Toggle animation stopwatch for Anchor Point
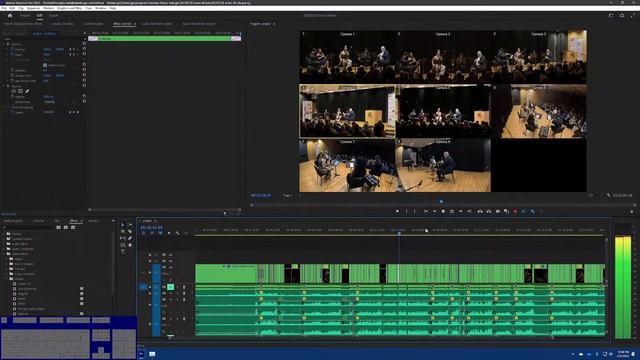This screenshot has height=360, width=640. coord(12,76)
